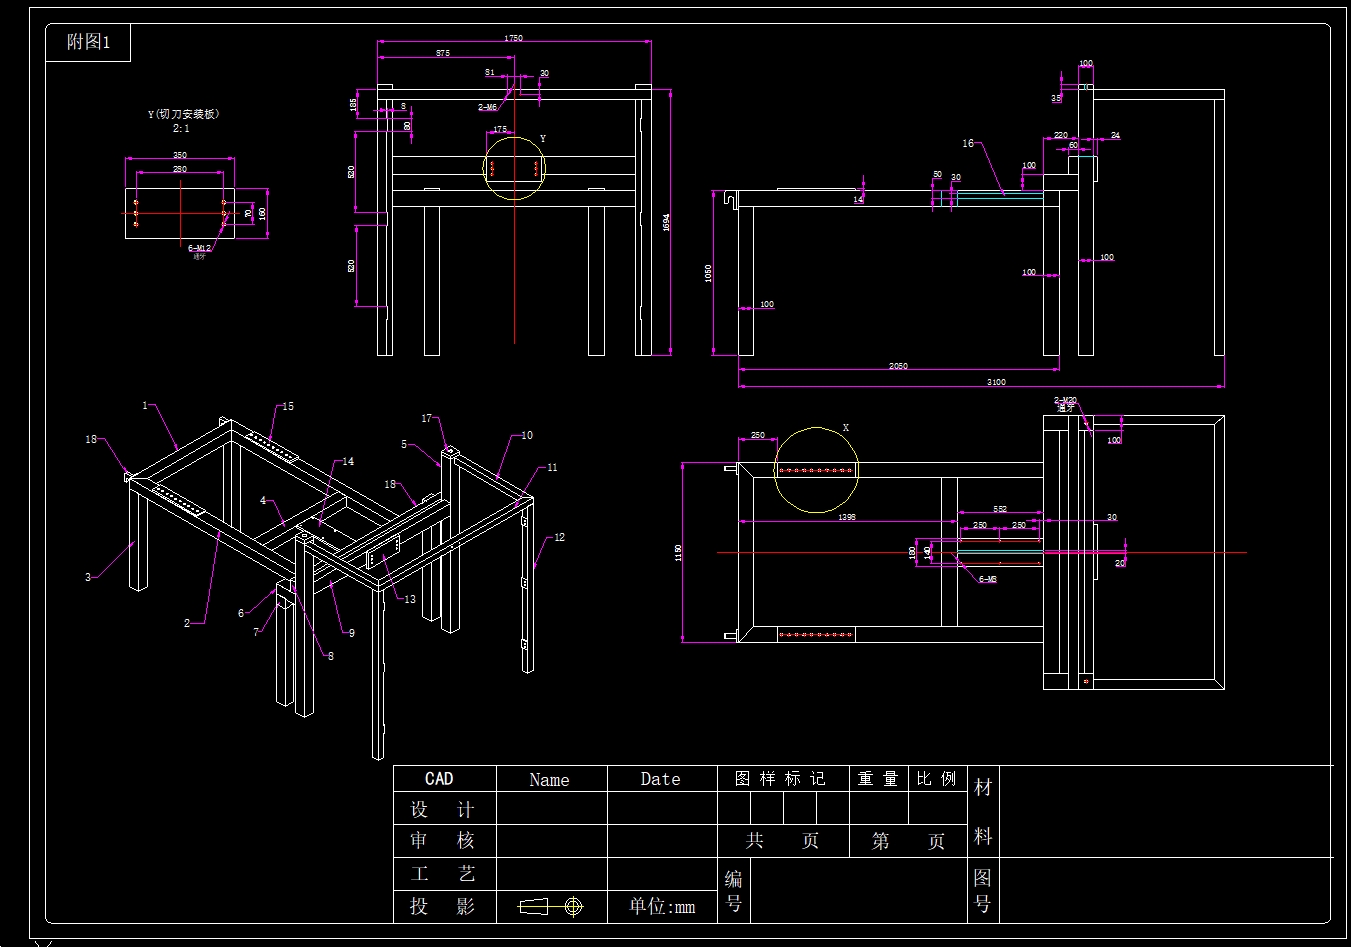
Task: Select the X label near the detail circle
Action: pyautogui.click(x=846, y=427)
